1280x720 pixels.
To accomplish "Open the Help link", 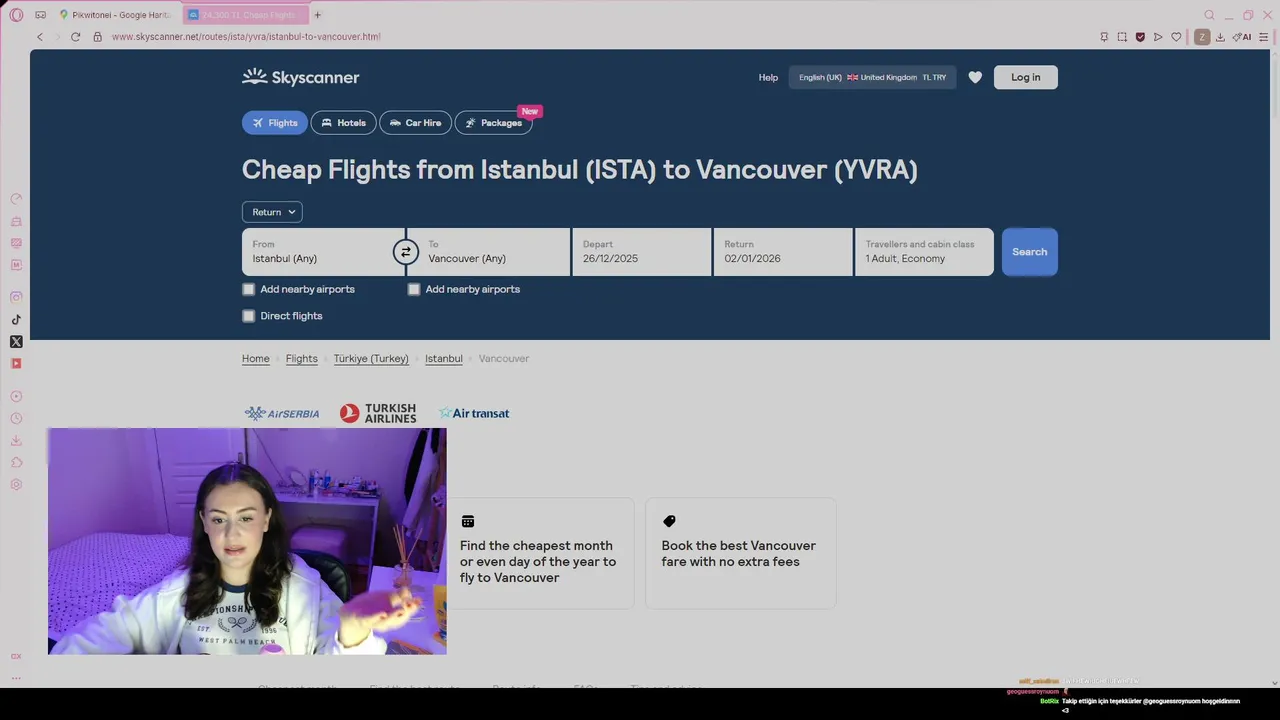I will [768, 77].
